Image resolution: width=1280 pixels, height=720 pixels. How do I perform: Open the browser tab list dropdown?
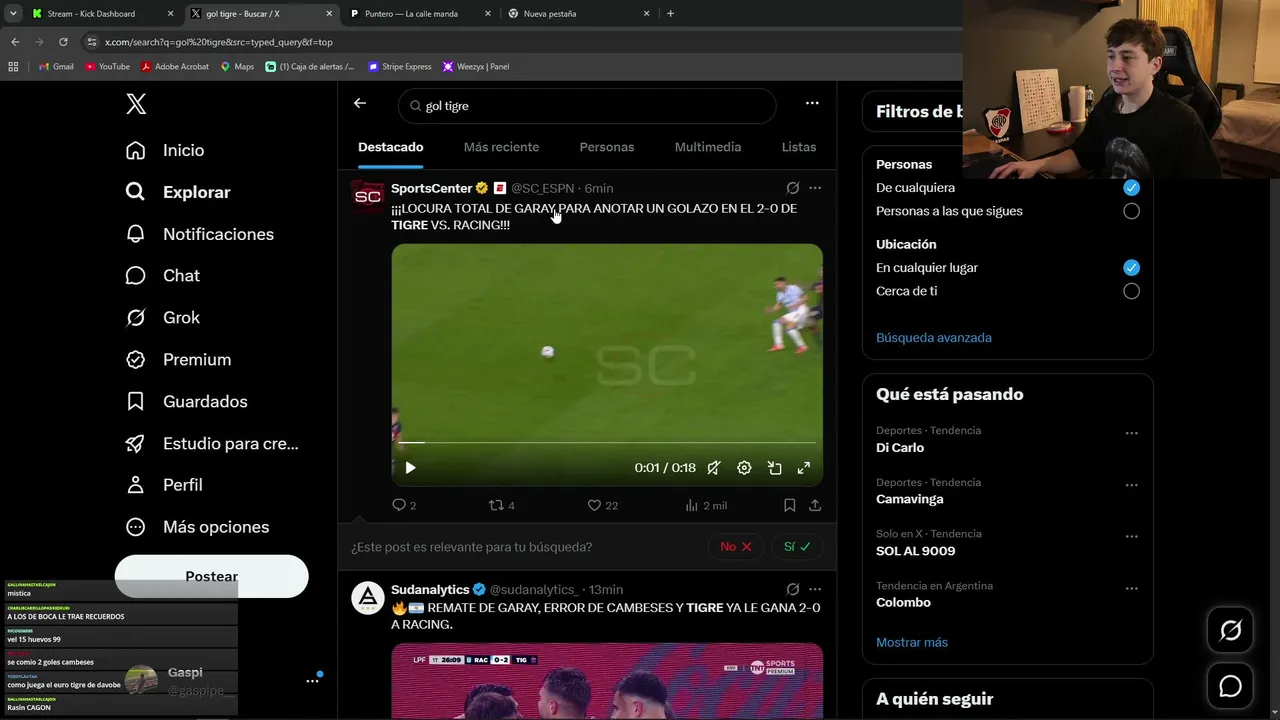point(13,14)
